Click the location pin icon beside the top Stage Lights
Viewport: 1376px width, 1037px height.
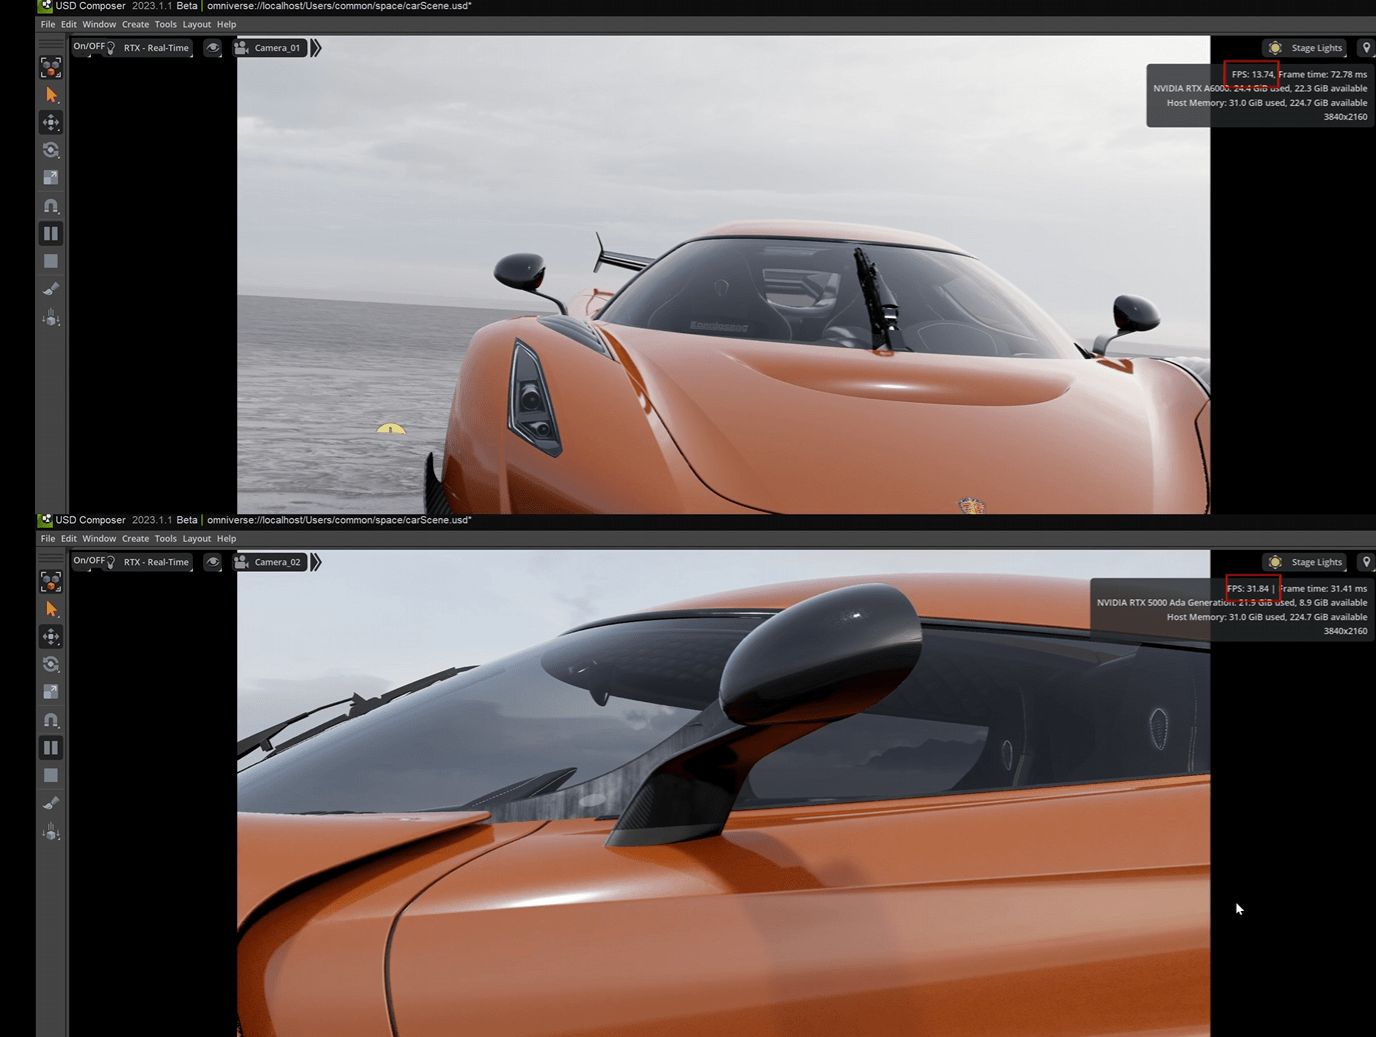coord(1366,48)
